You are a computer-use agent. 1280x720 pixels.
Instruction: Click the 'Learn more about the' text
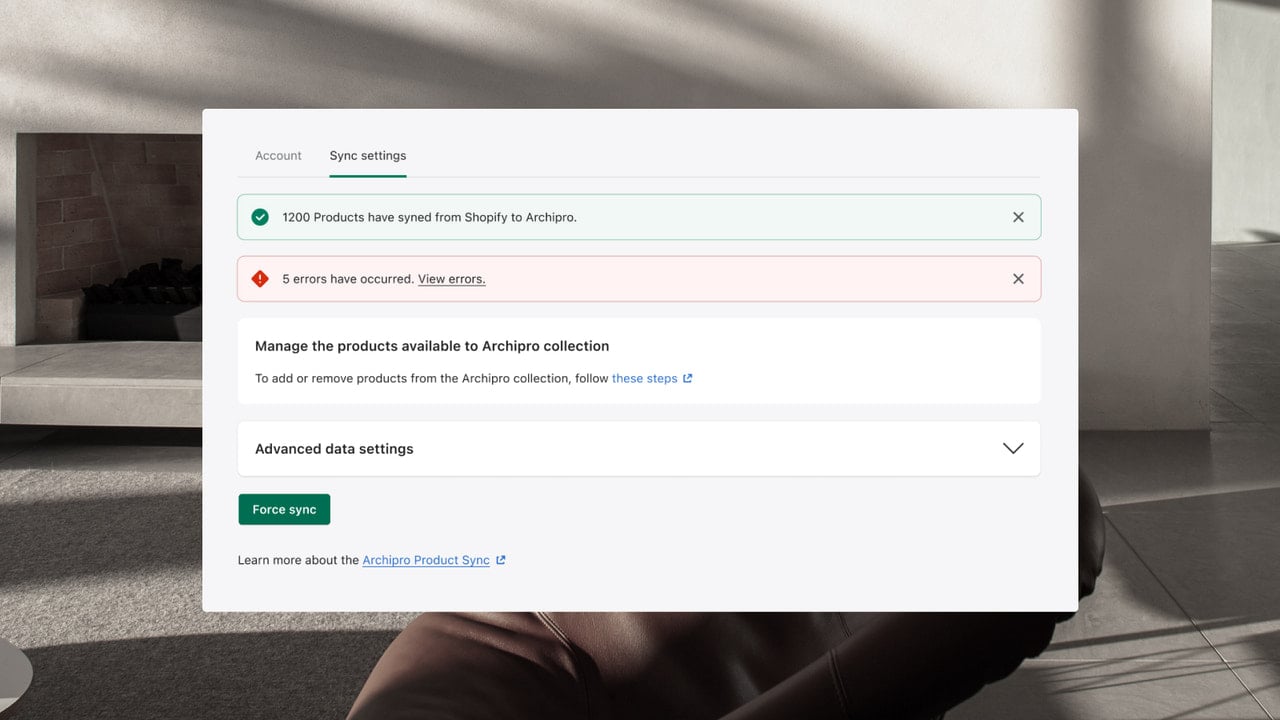pyautogui.click(x=298, y=560)
